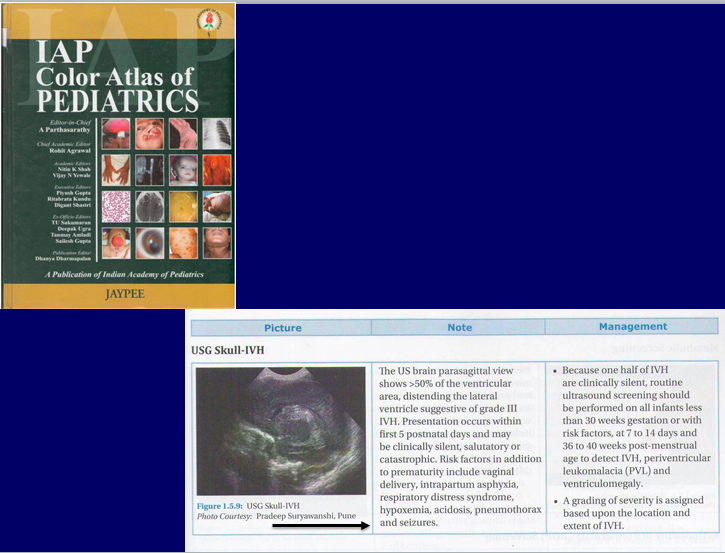Select editor name 'Vijay N Yewale'
Viewport: 725px width, 553px height.
[72, 176]
